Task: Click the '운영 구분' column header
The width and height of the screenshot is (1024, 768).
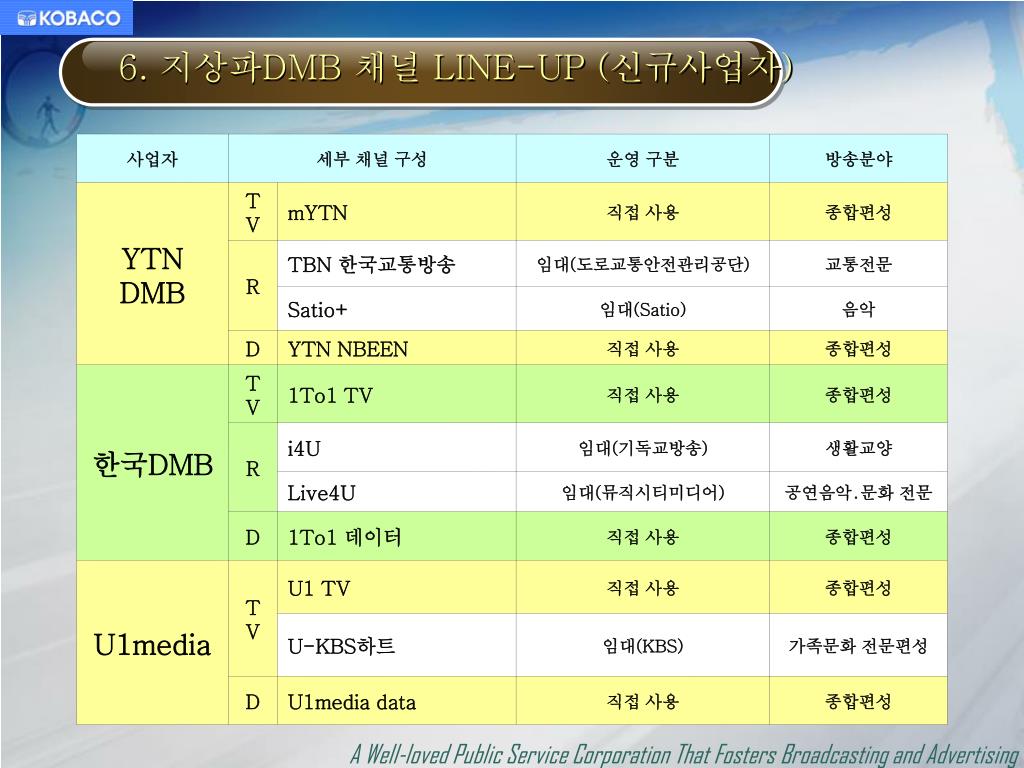Action: (643, 158)
